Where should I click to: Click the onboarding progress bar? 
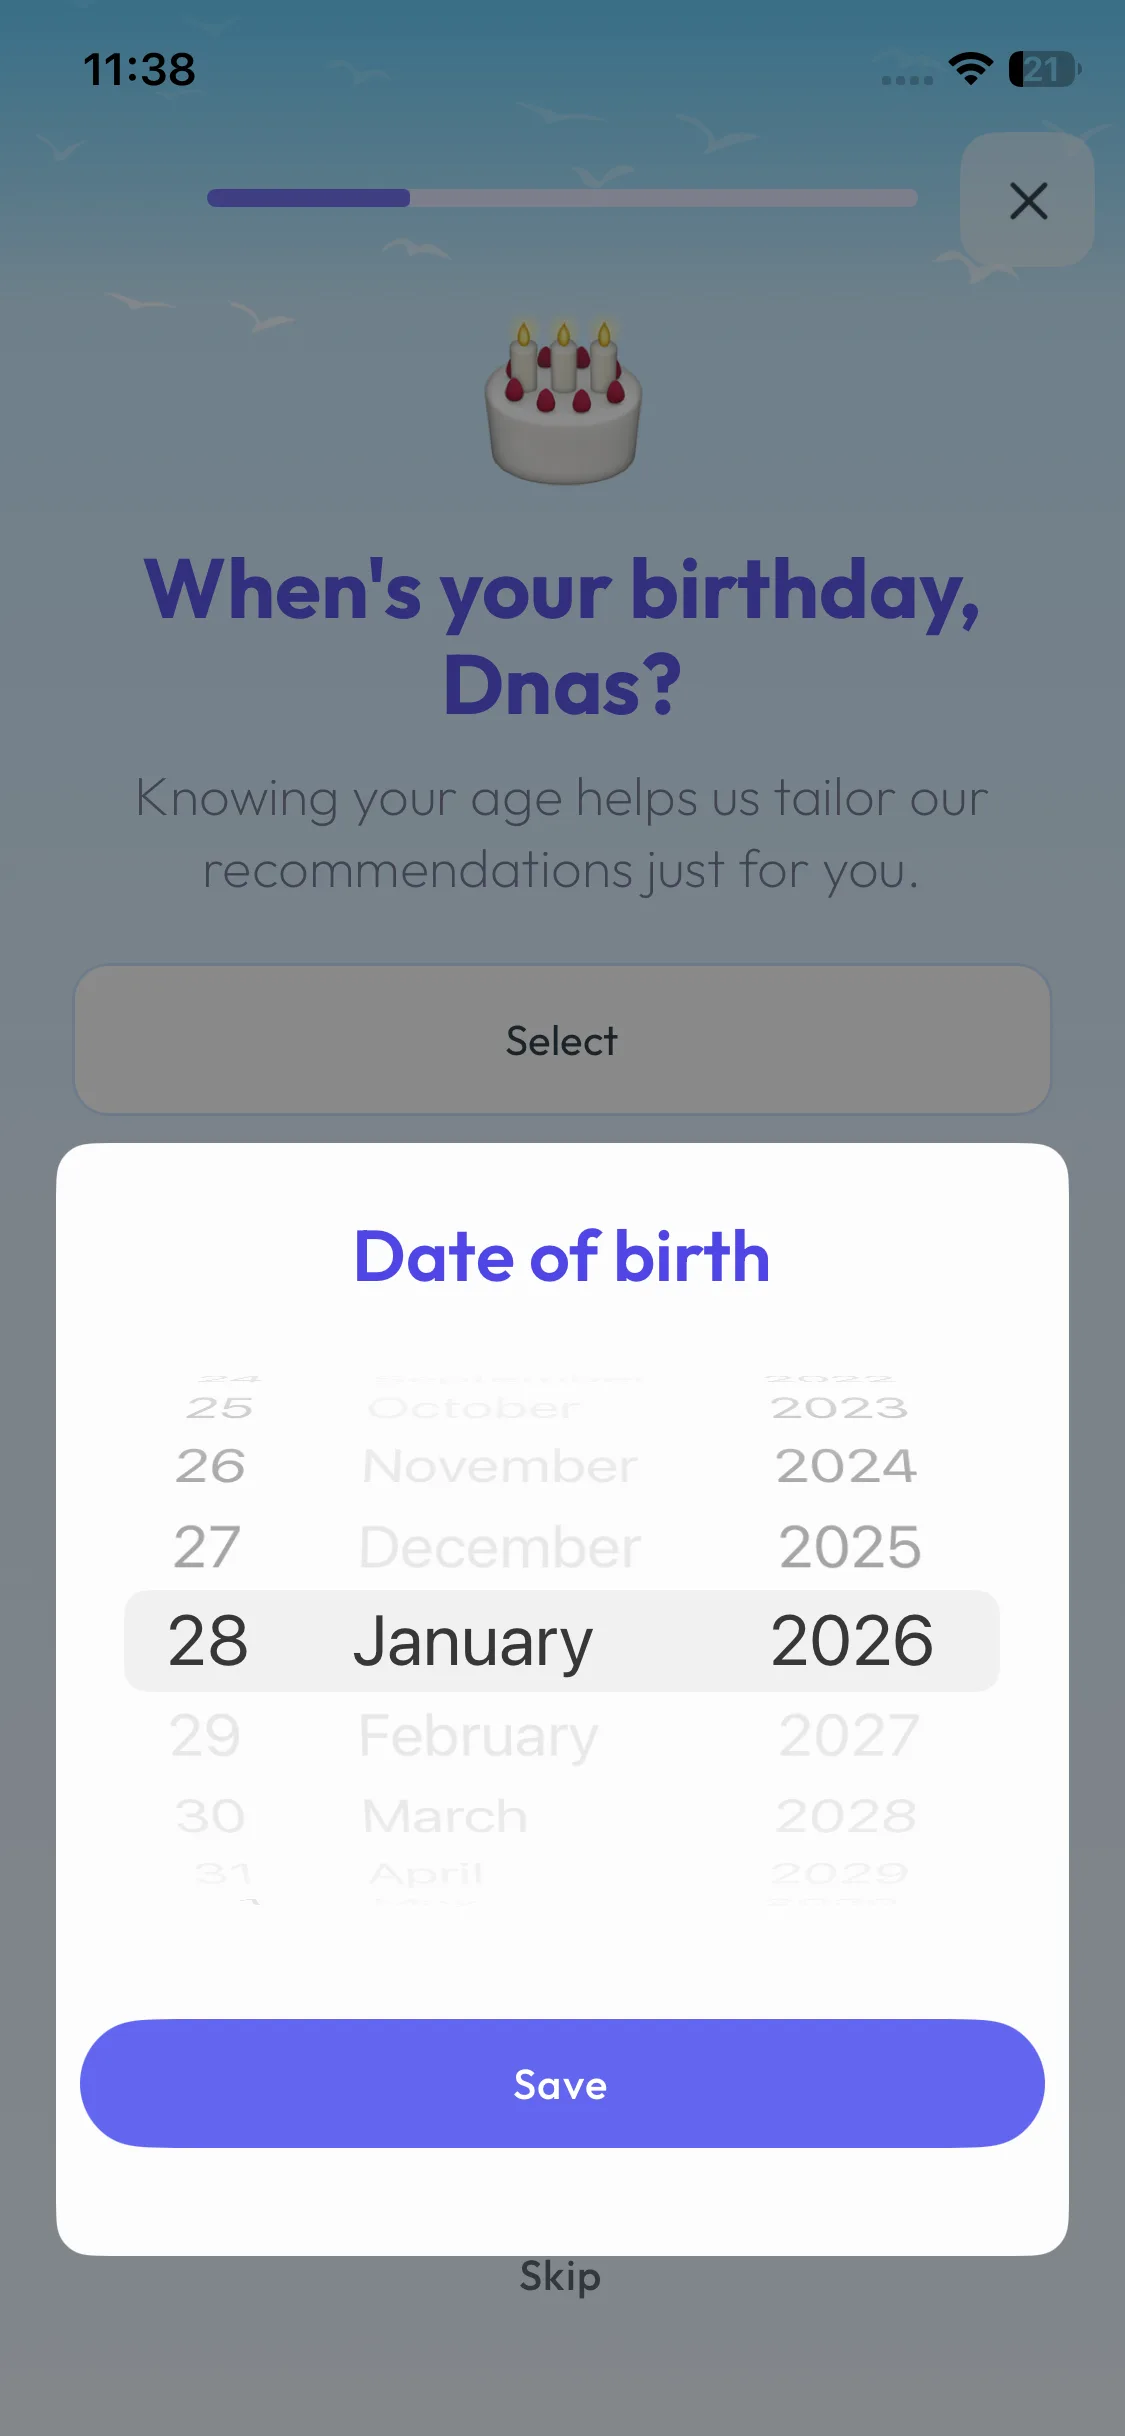562,198
